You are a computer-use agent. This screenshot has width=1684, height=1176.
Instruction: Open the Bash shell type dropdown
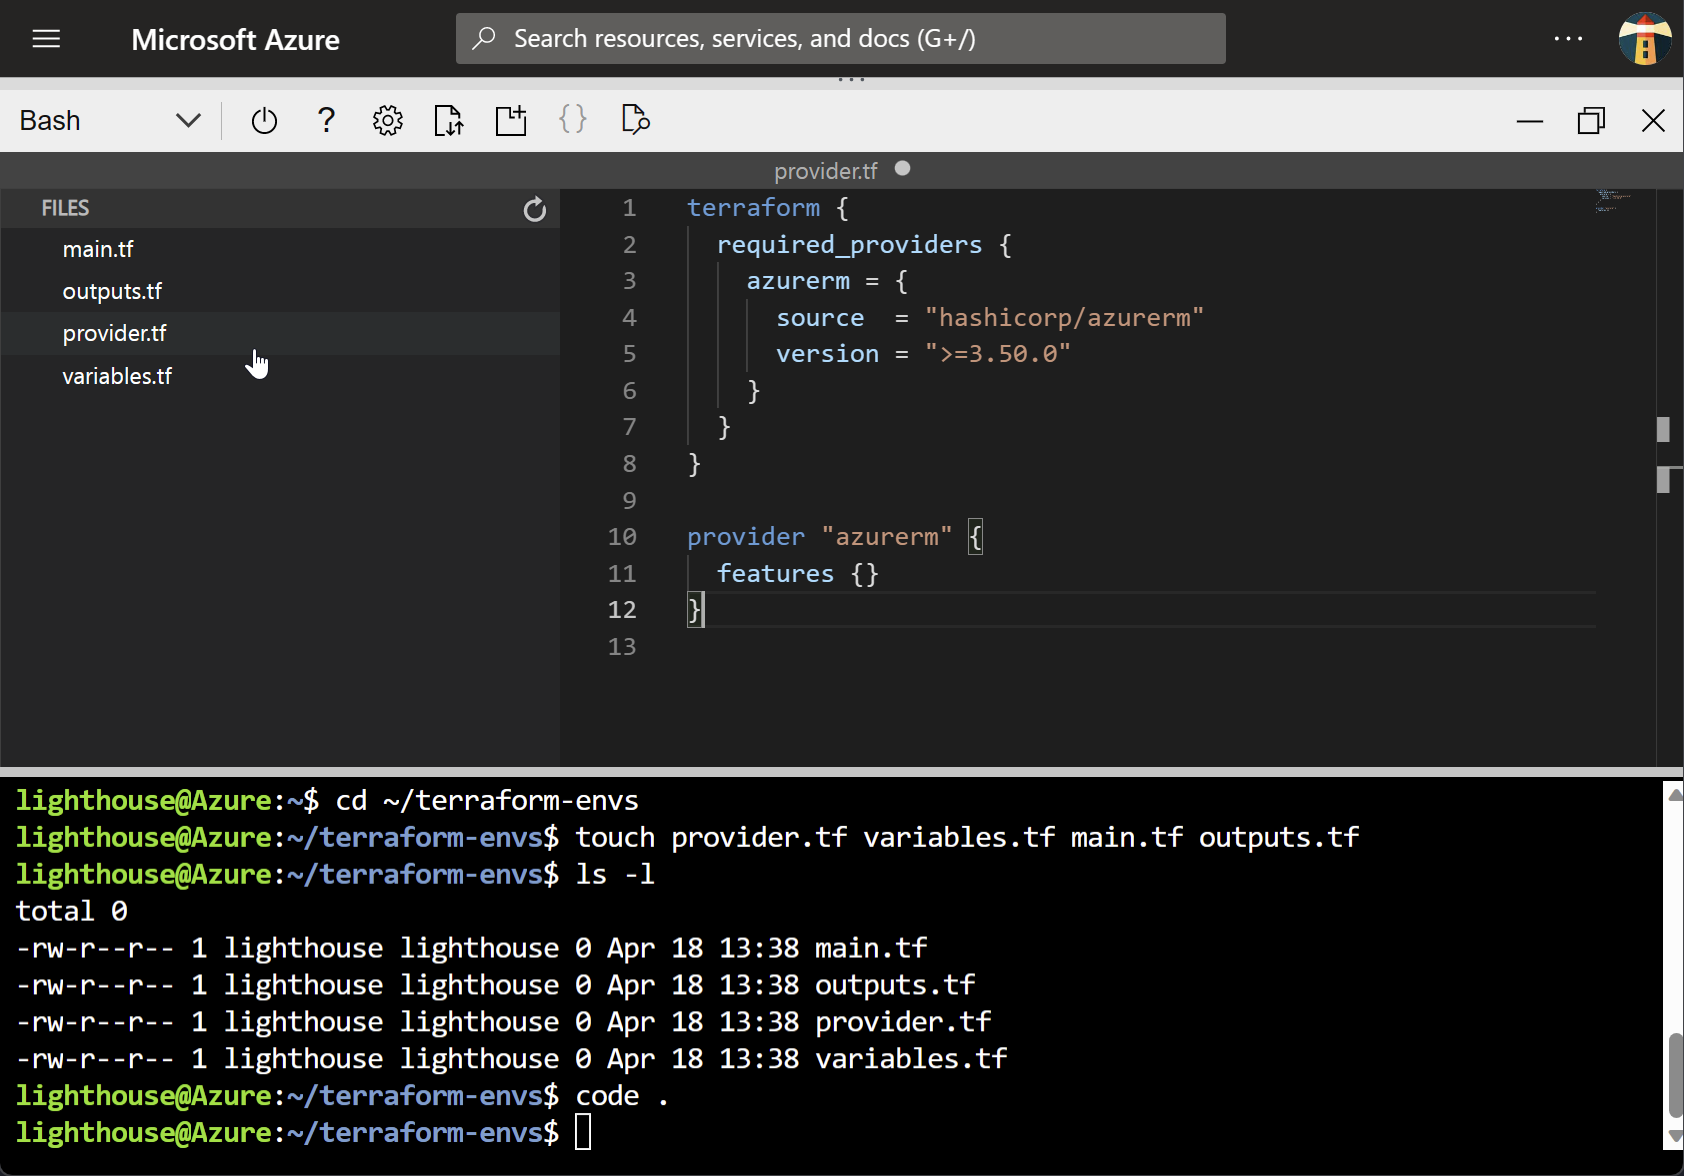(x=110, y=121)
